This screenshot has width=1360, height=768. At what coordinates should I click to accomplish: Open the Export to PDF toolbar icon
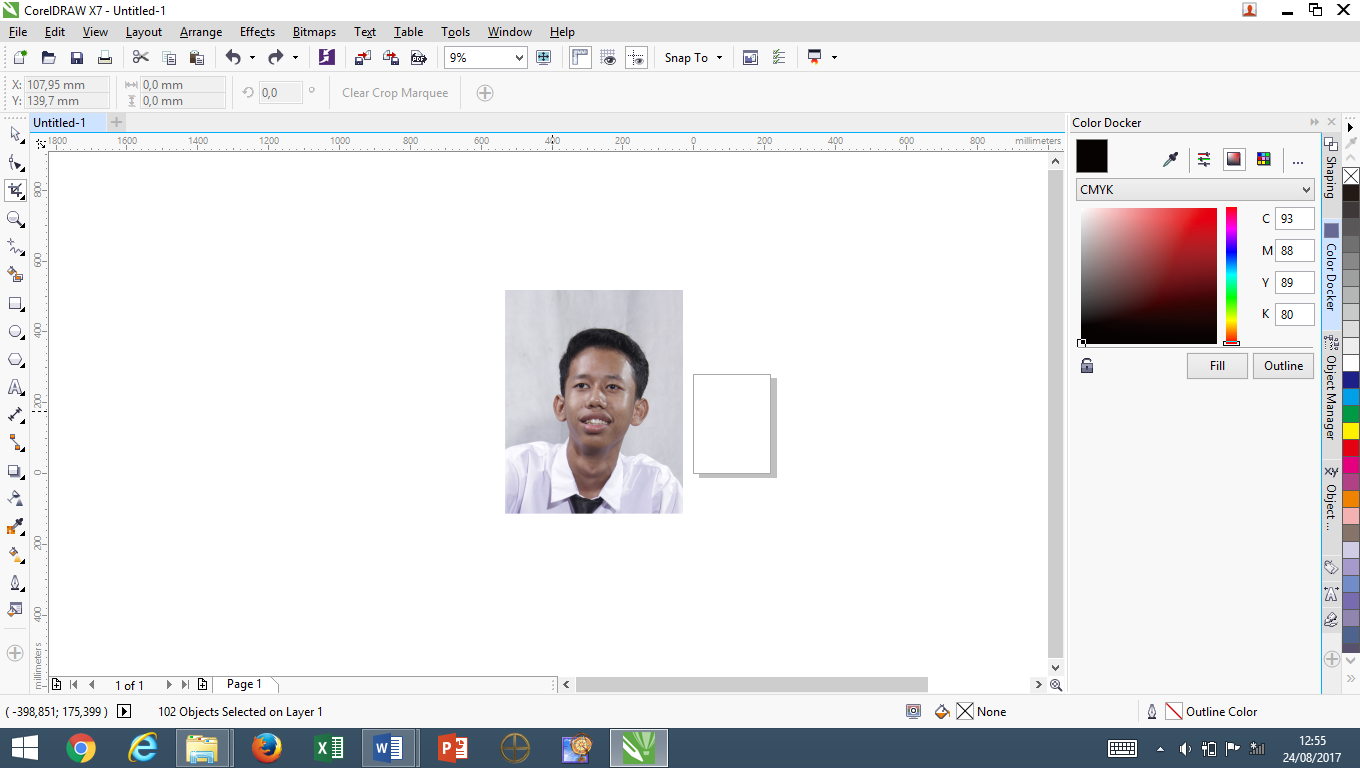418,57
